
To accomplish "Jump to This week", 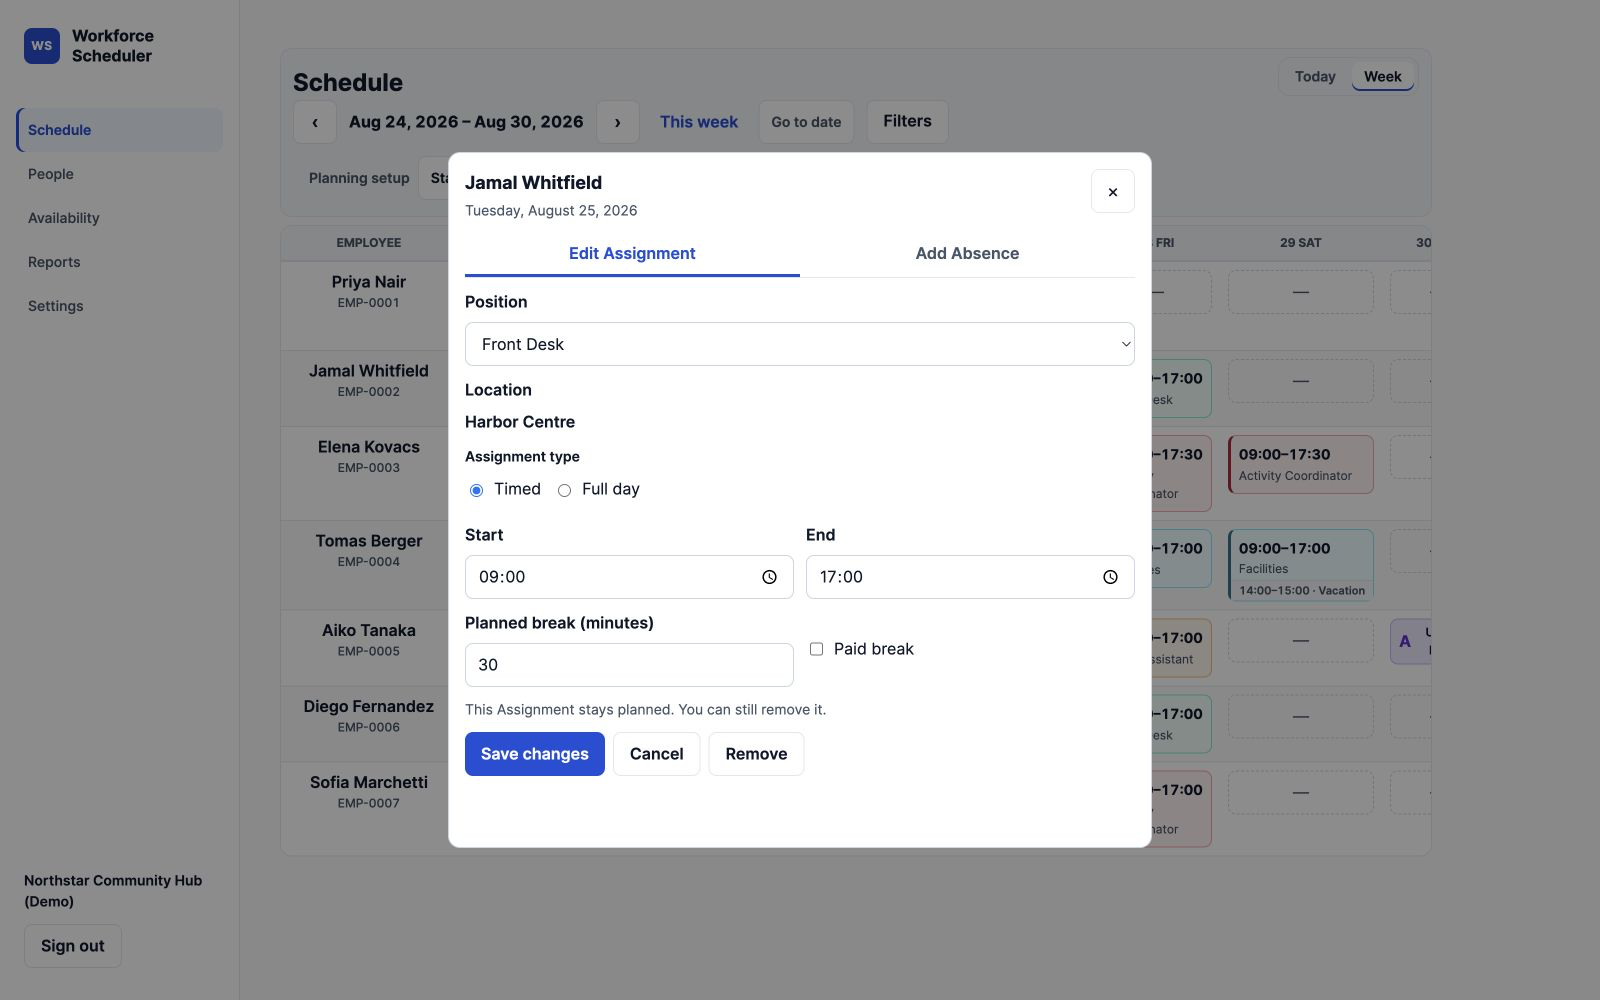I will (x=699, y=122).
